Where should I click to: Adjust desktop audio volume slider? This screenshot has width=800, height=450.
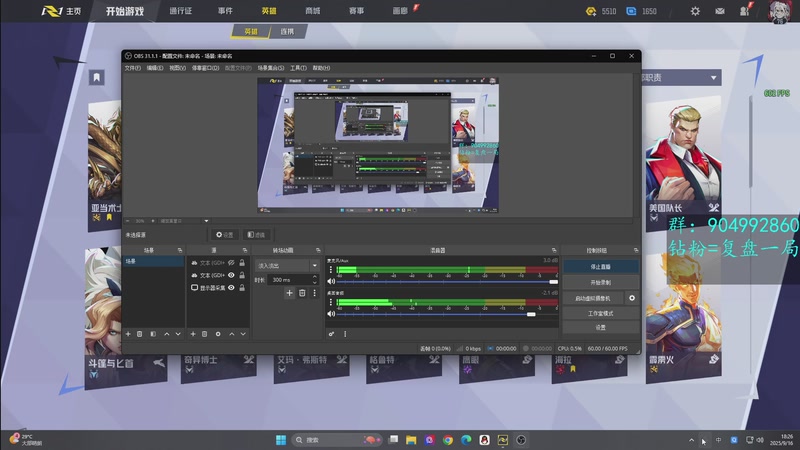[x=446, y=314]
